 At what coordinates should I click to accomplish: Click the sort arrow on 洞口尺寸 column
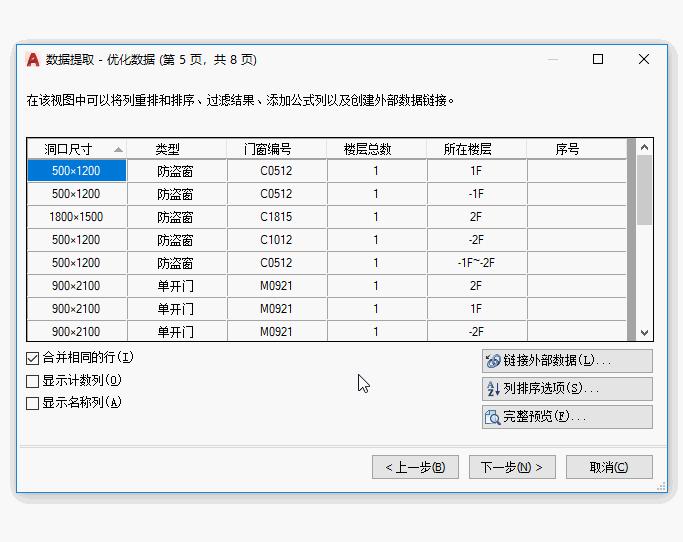[x=118, y=149]
